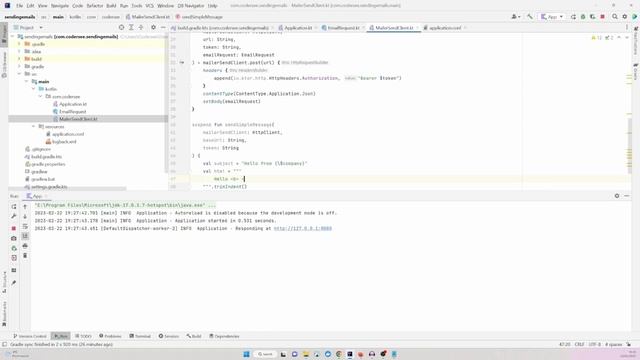Image resolution: width=640 pixels, height=360 pixels.
Task: Collapse the main folder
Action: [27, 82]
